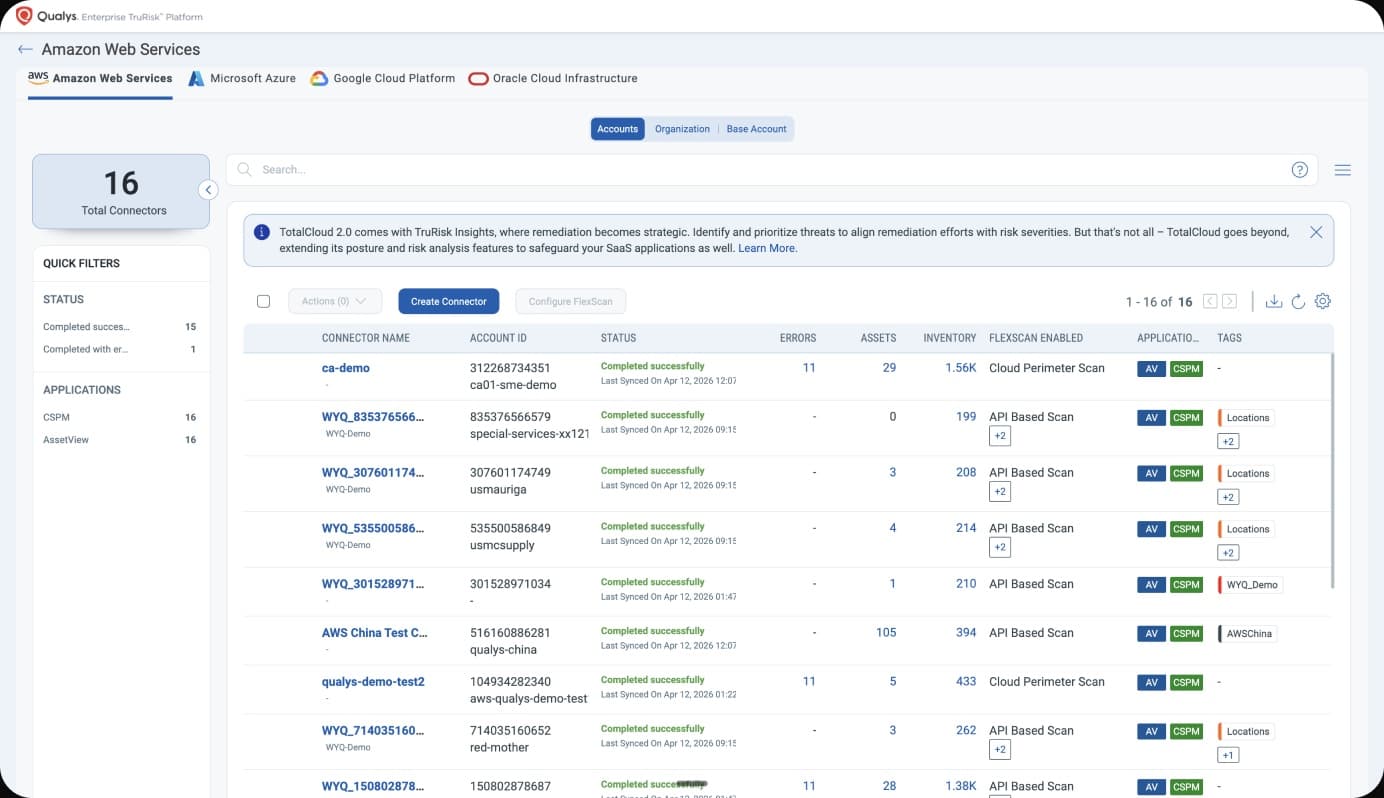This screenshot has height=798, width=1384.
Task: Toggle the select-all connectors checkbox
Action: pyautogui.click(x=264, y=301)
